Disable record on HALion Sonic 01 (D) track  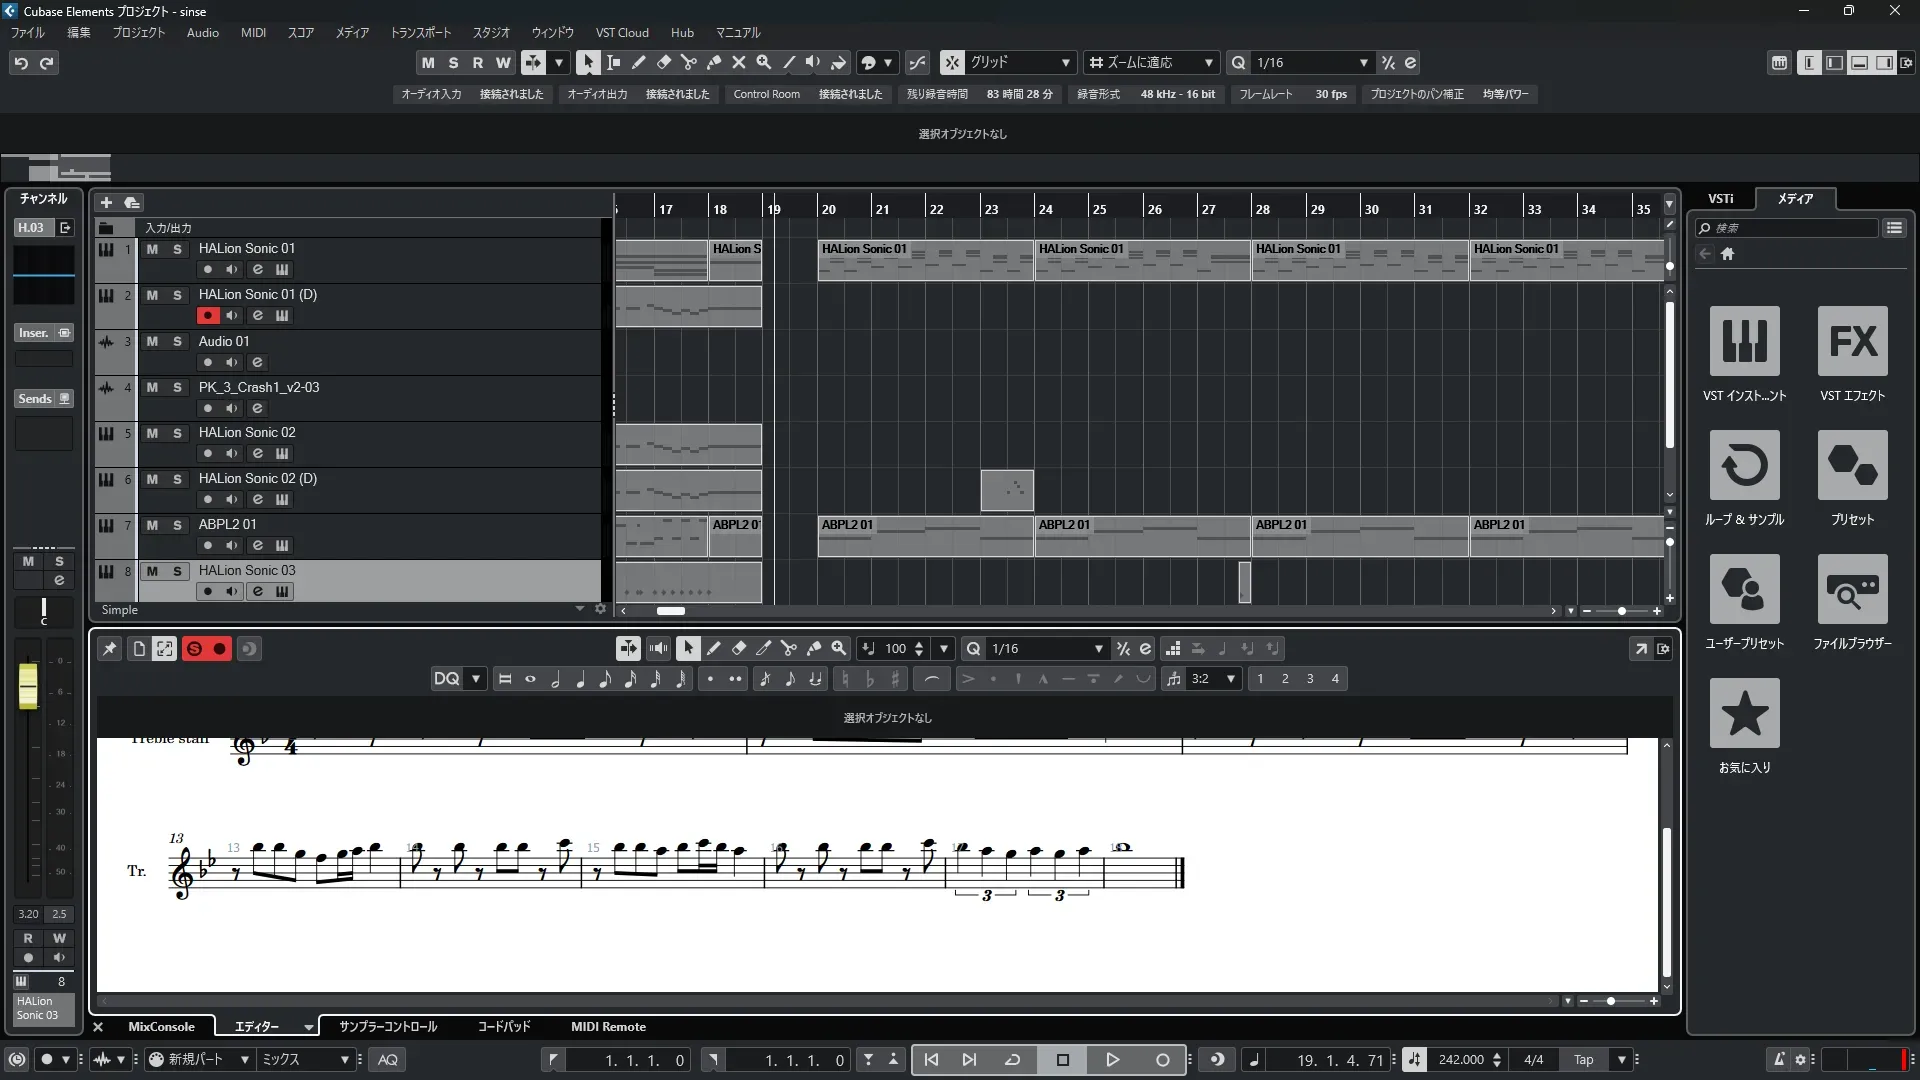207,316
